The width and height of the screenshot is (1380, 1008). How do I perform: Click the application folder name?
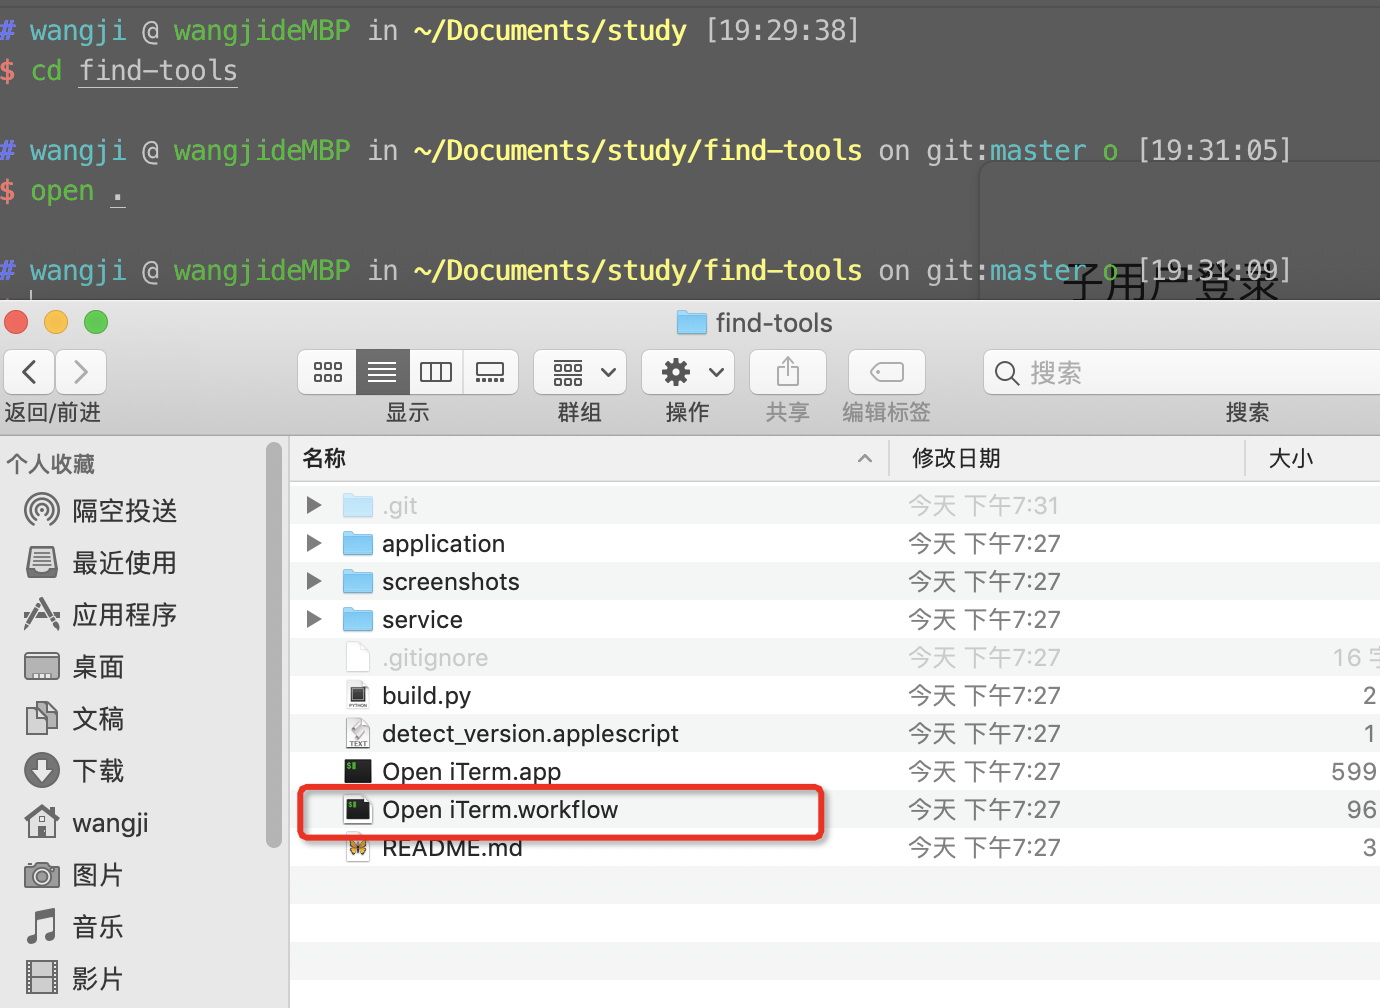[443, 544]
